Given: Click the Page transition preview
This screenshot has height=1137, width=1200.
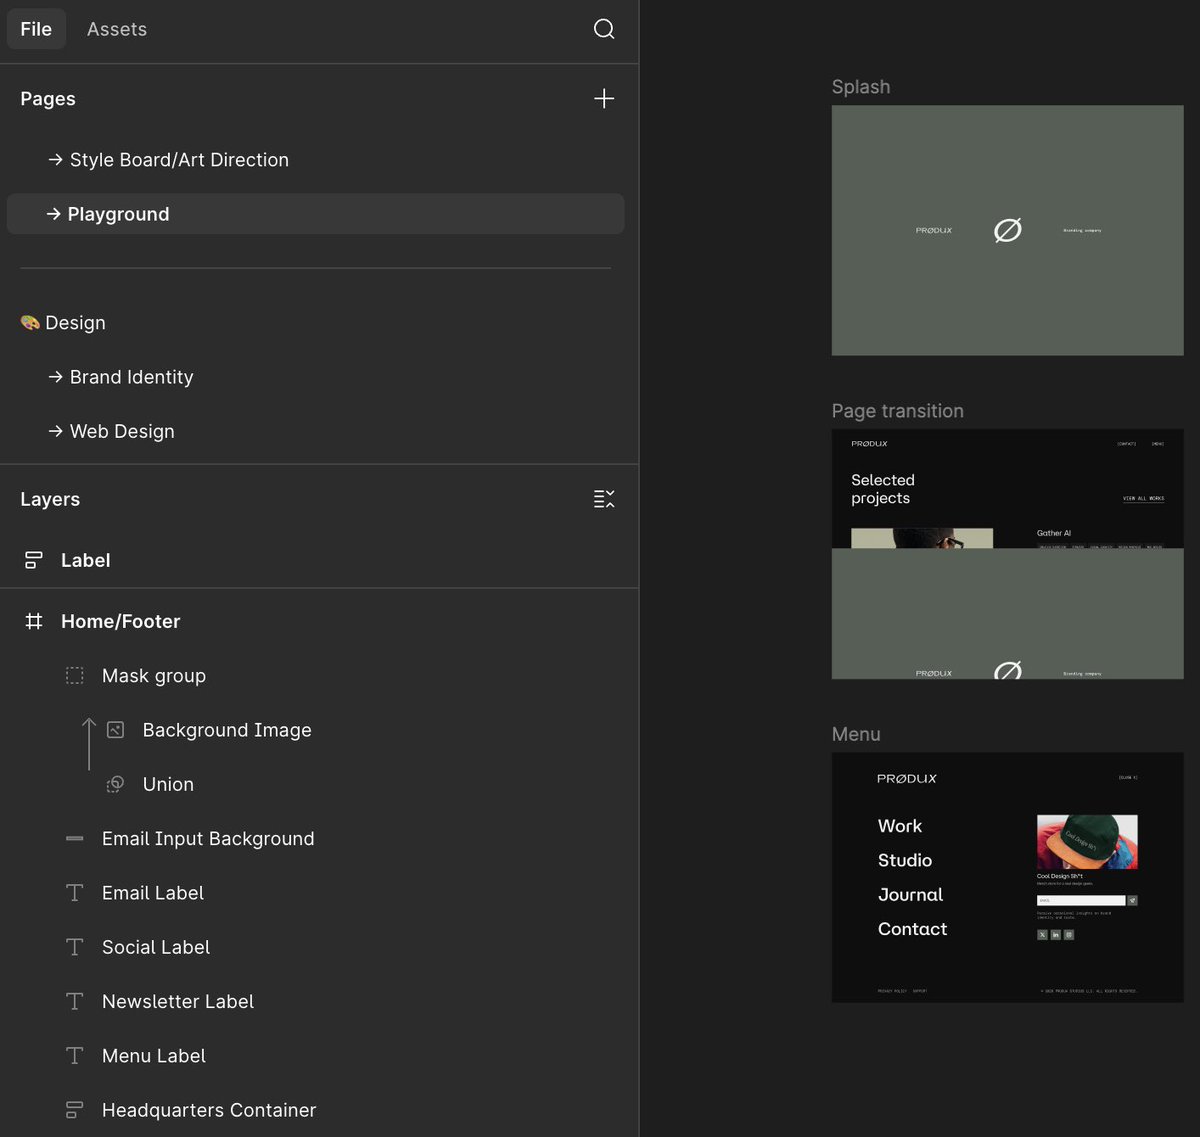Looking at the screenshot, I should click(x=1007, y=553).
